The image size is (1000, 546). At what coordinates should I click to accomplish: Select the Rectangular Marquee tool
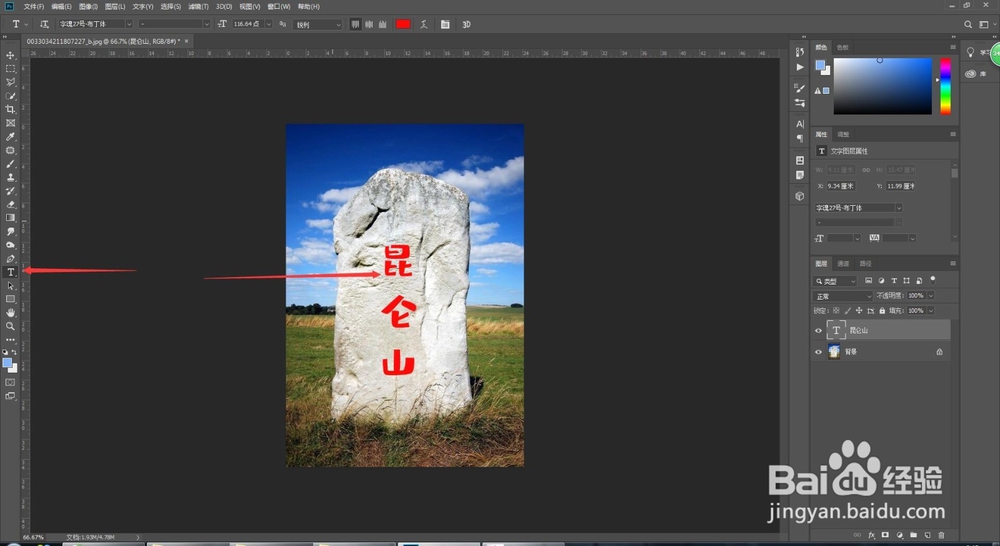coord(10,69)
